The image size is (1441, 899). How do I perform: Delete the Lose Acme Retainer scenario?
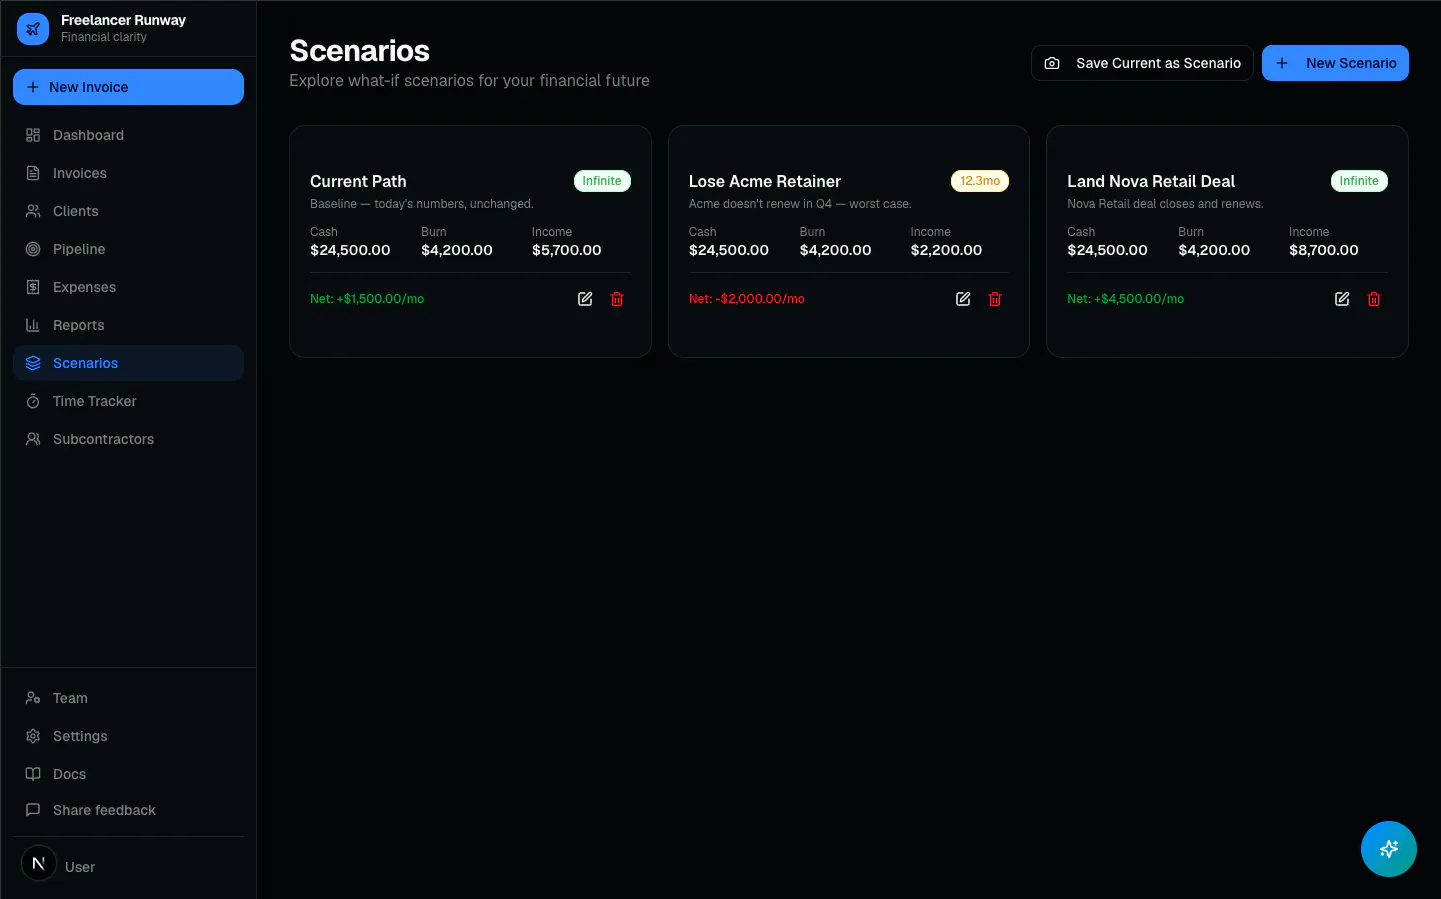click(995, 299)
